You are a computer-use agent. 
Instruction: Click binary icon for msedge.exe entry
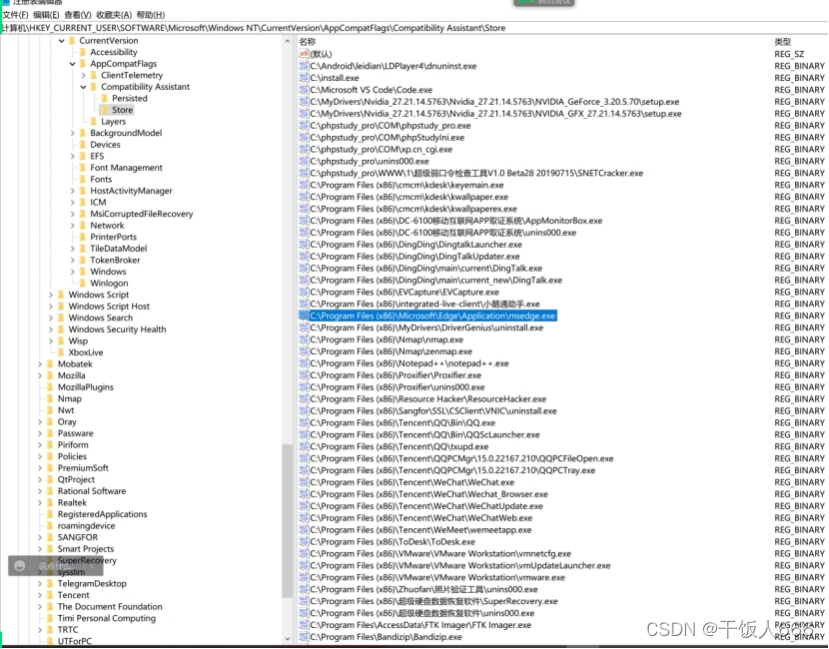tap(303, 316)
